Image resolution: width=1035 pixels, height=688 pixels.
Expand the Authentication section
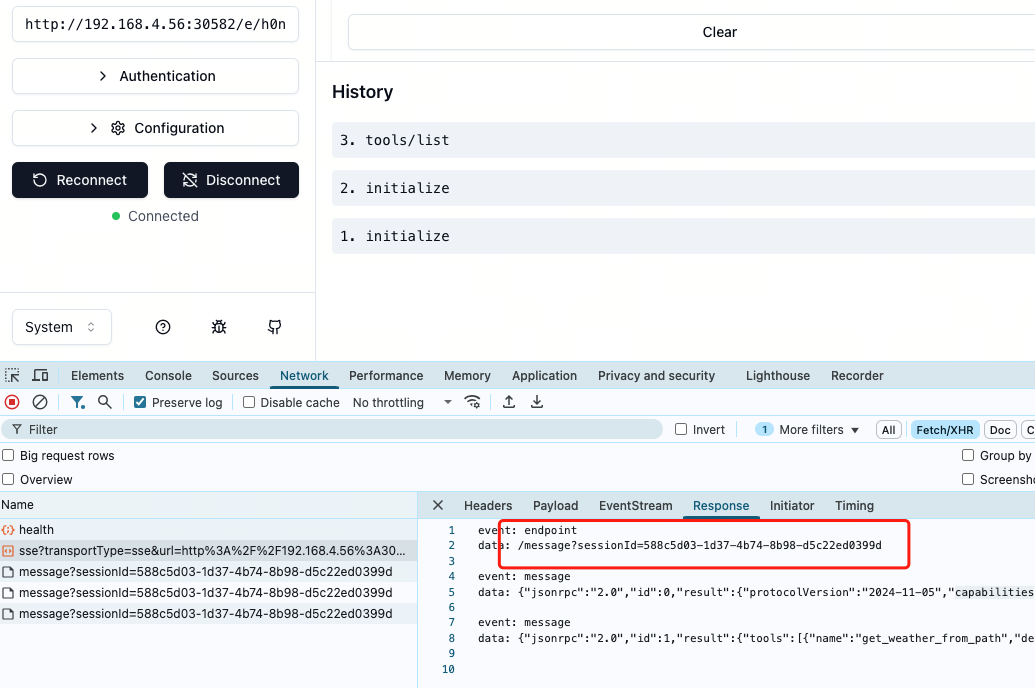tap(155, 76)
